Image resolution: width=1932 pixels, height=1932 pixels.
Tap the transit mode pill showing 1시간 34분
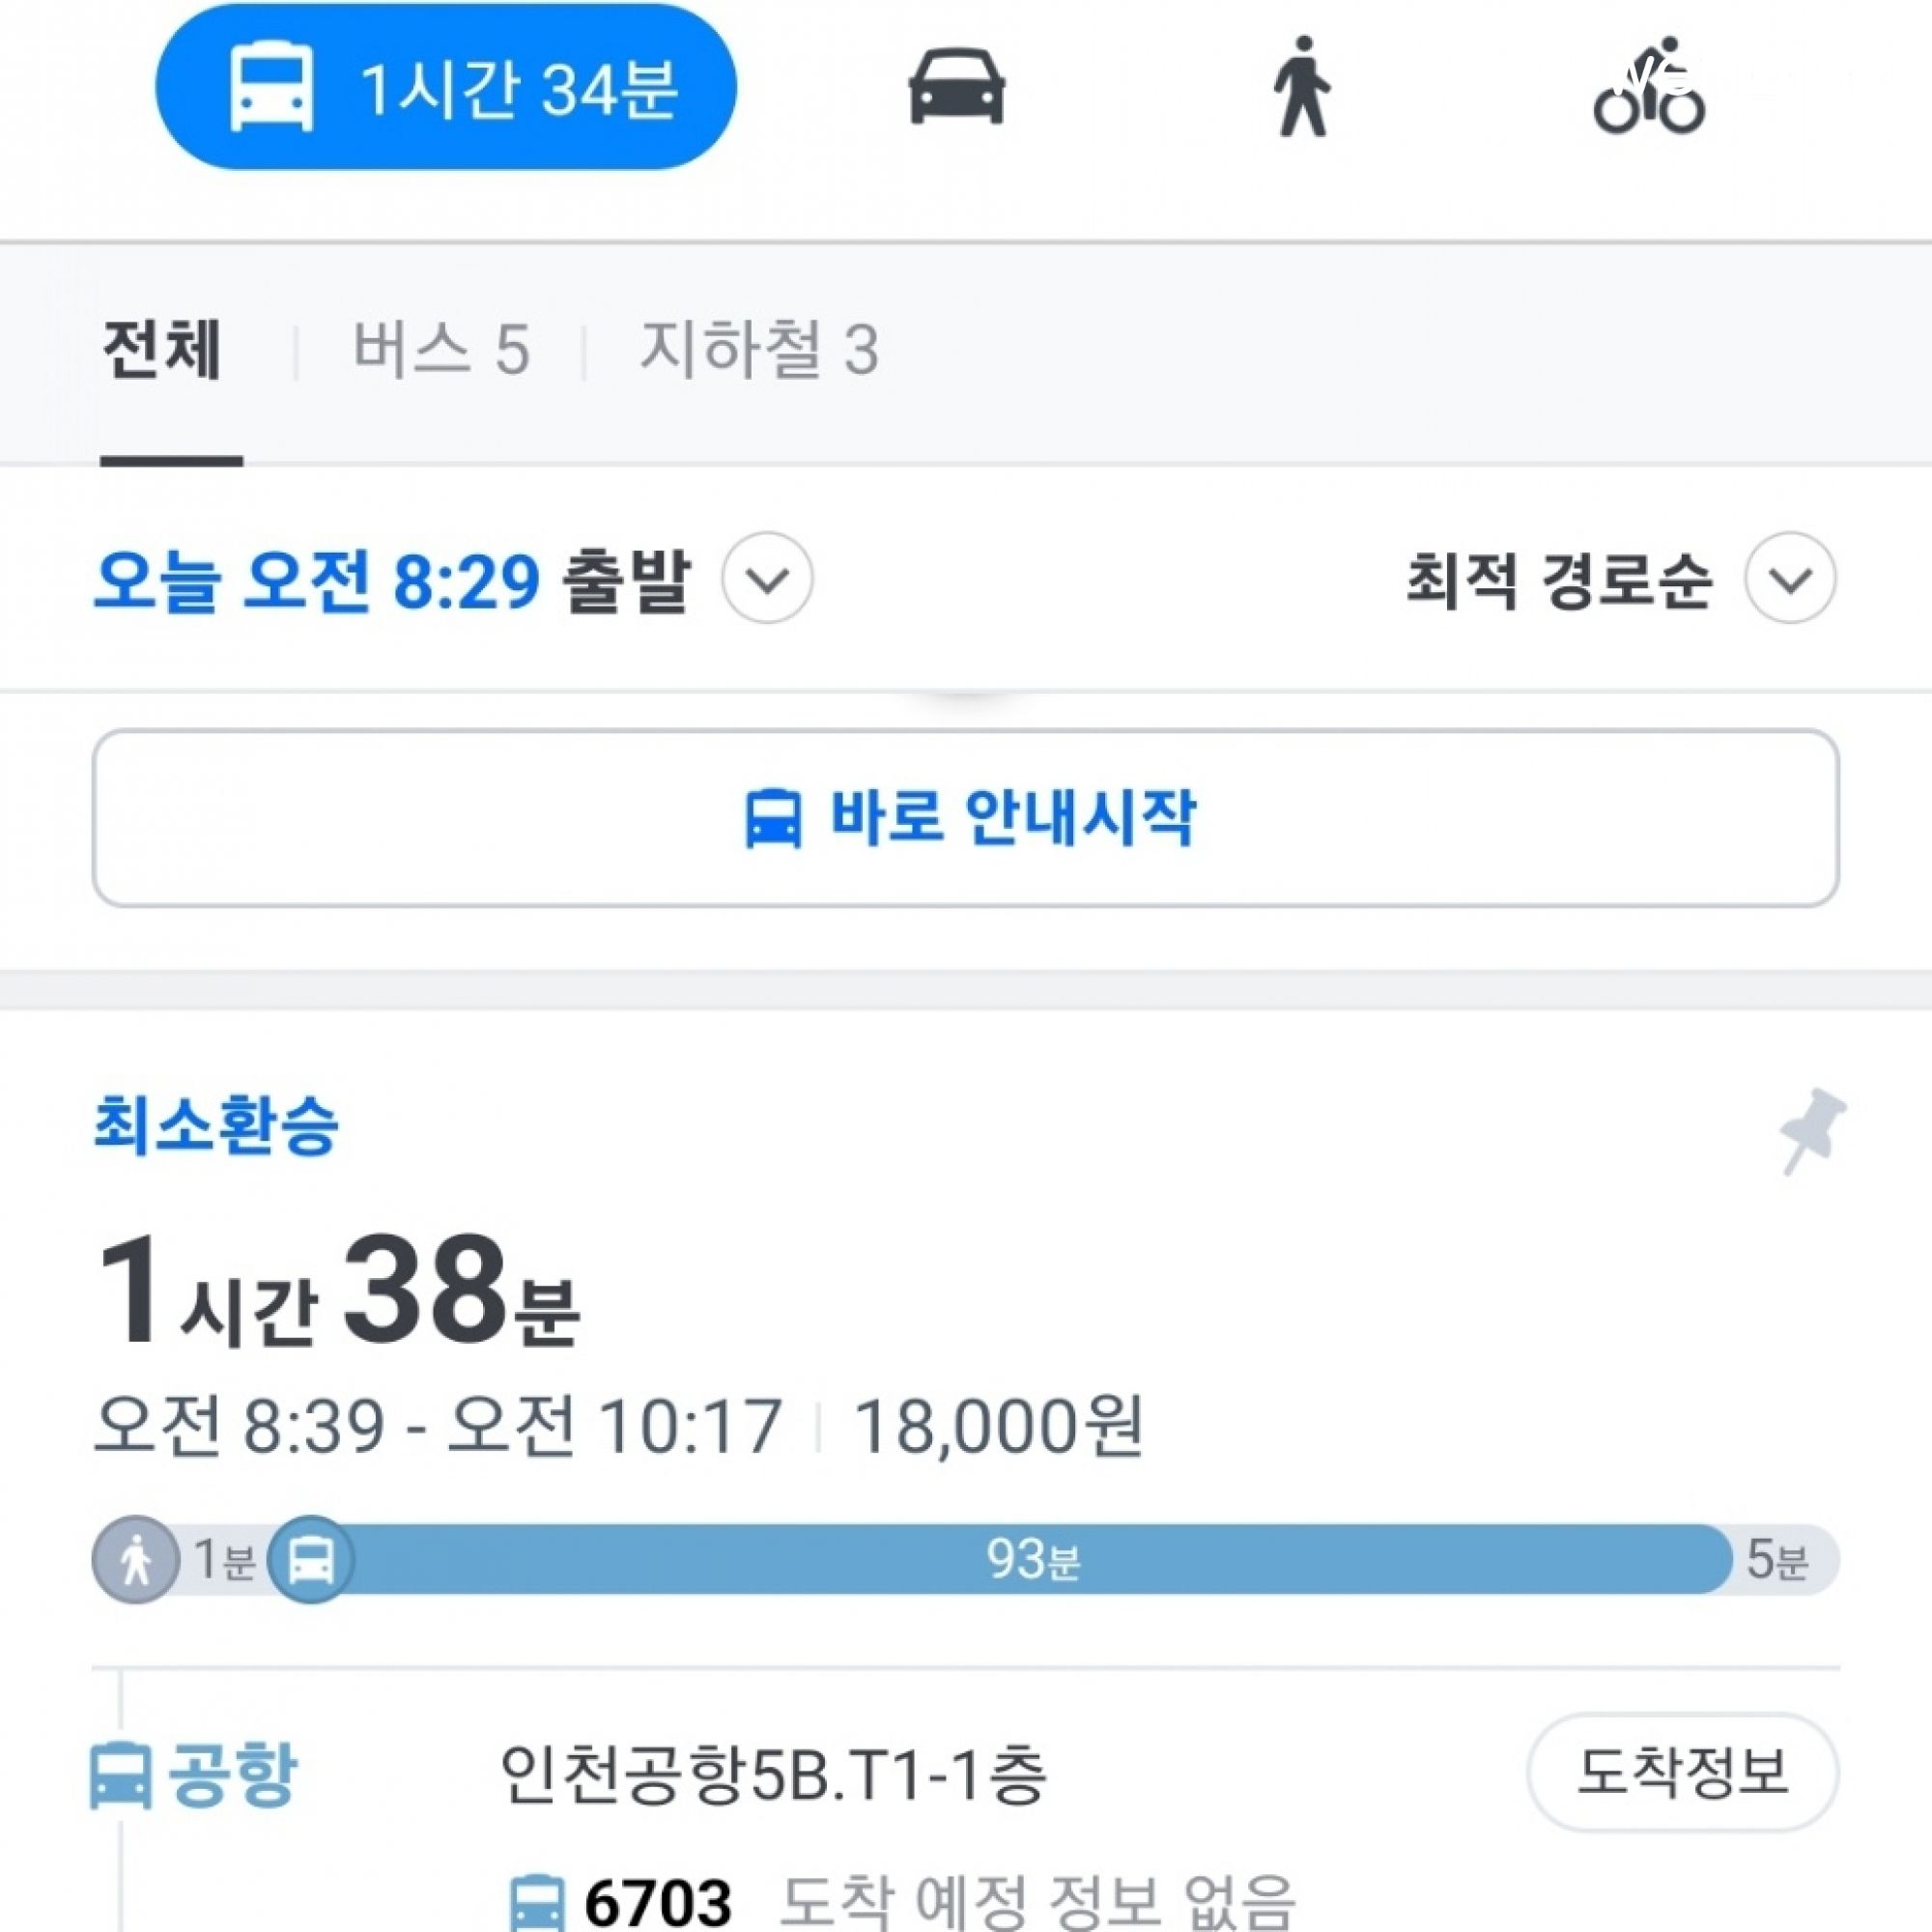tap(446, 87)
